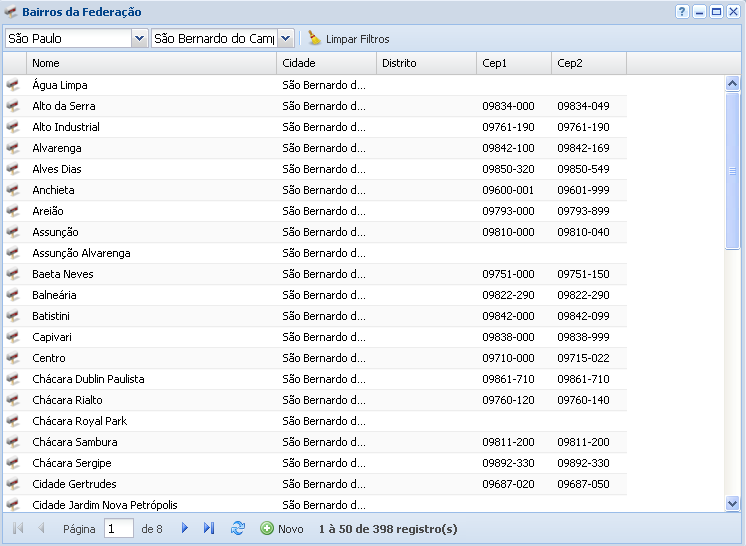This screenshot has width=746, height=546.
Task: Click the page number input field
Action: [x=119, y=528]
